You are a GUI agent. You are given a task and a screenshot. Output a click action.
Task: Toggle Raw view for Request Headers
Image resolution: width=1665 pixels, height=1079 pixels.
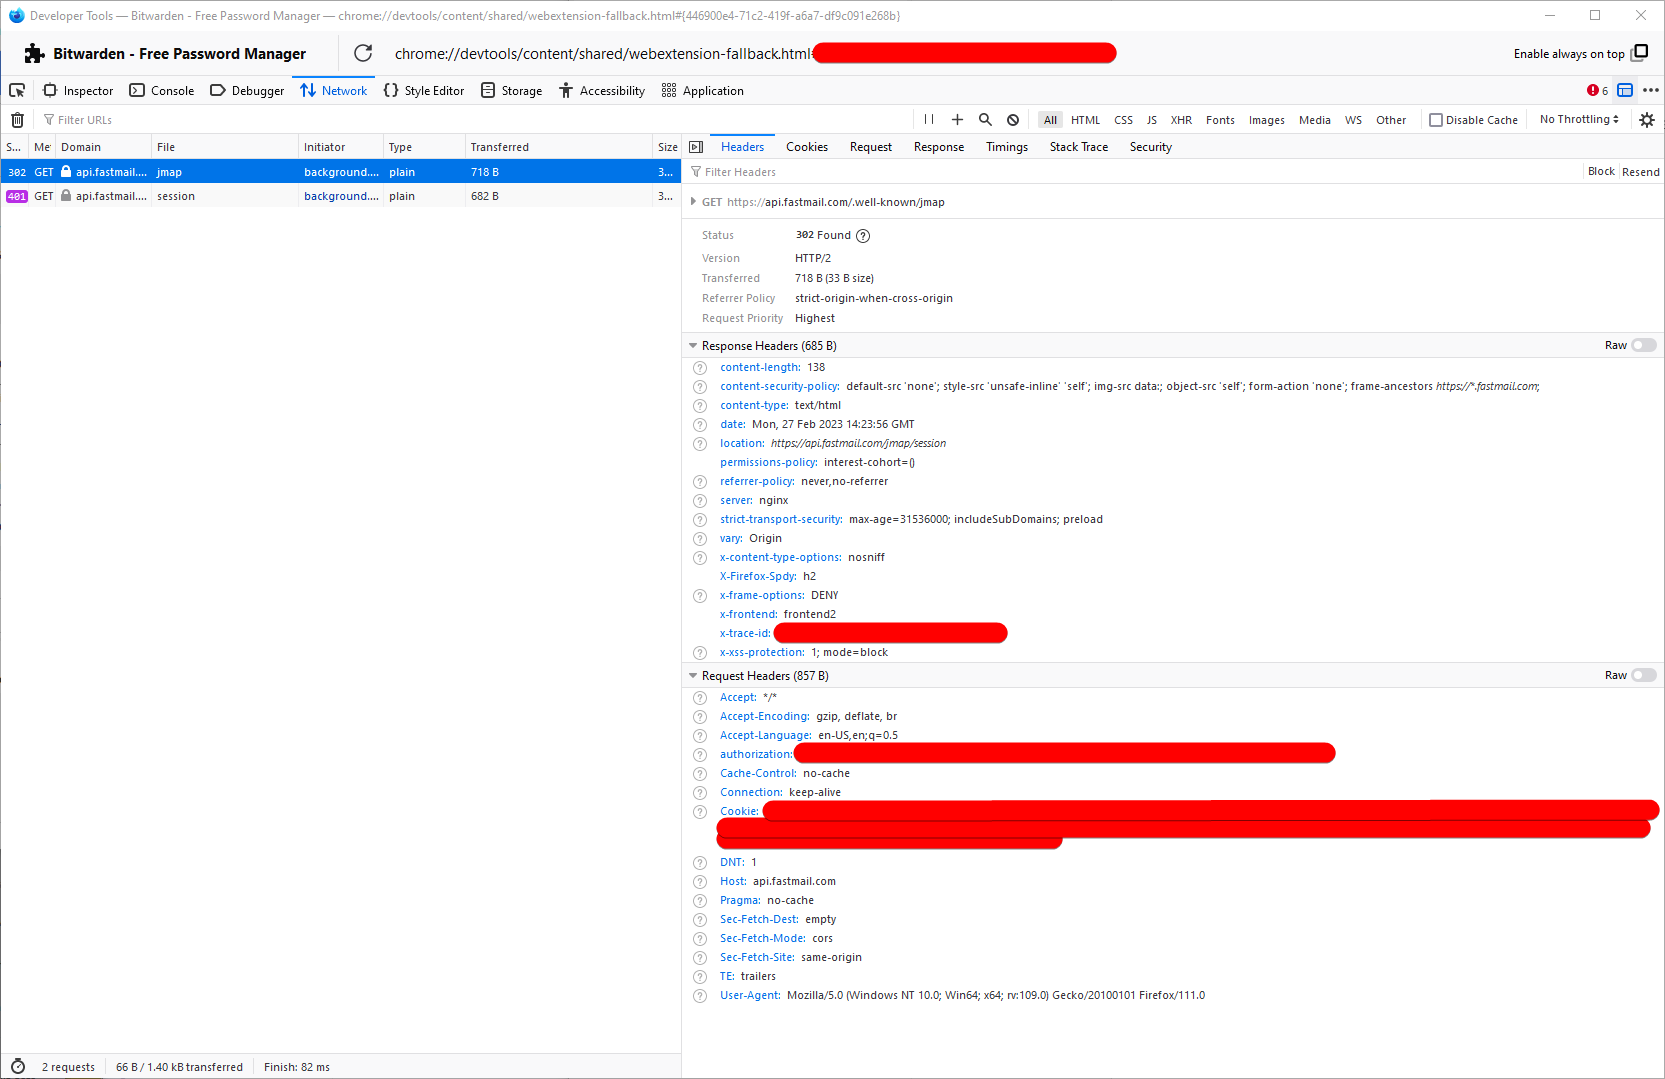1643,676
